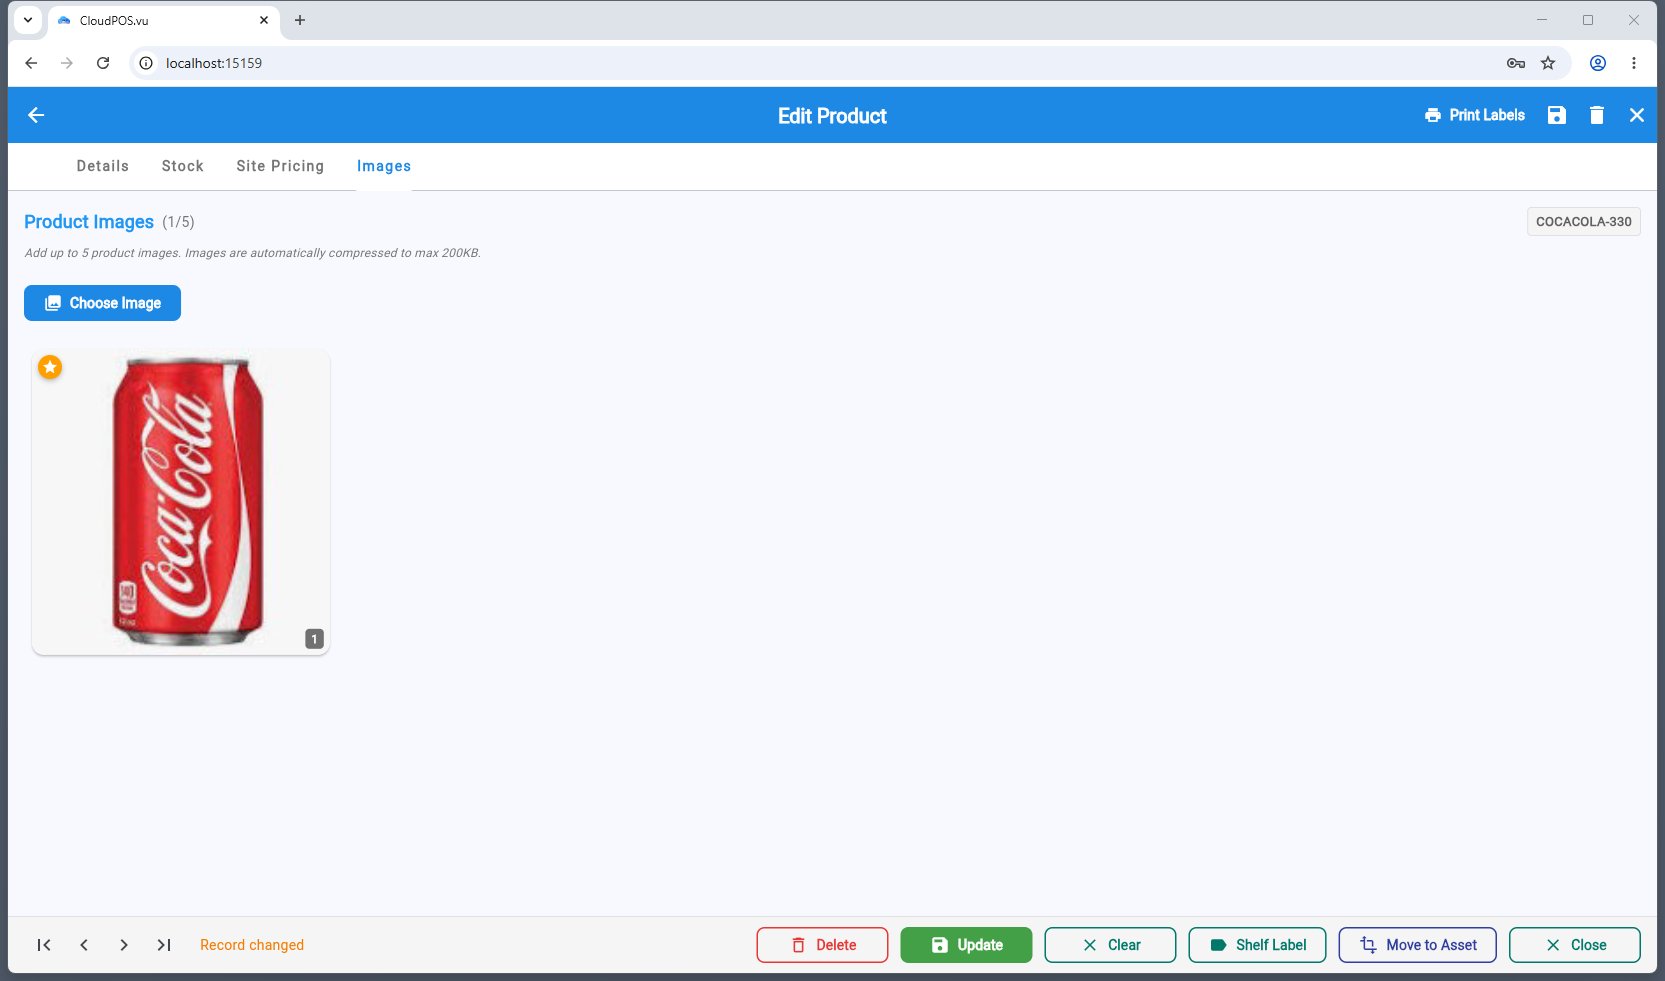This screenshot has width=1665, height=981.
Task: Switch to the Stock tab
Action: (183, 166)
